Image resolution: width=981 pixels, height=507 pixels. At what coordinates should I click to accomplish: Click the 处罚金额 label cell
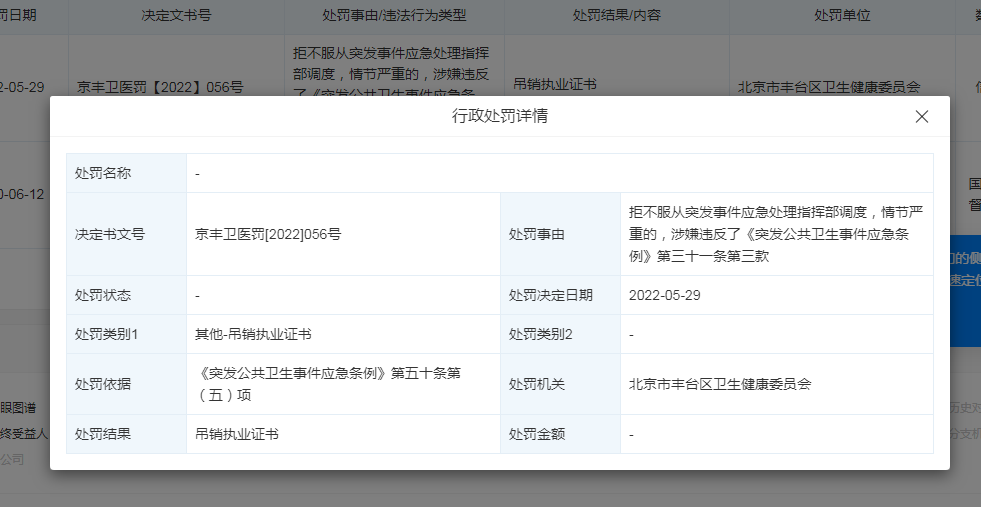coord(537,434)
